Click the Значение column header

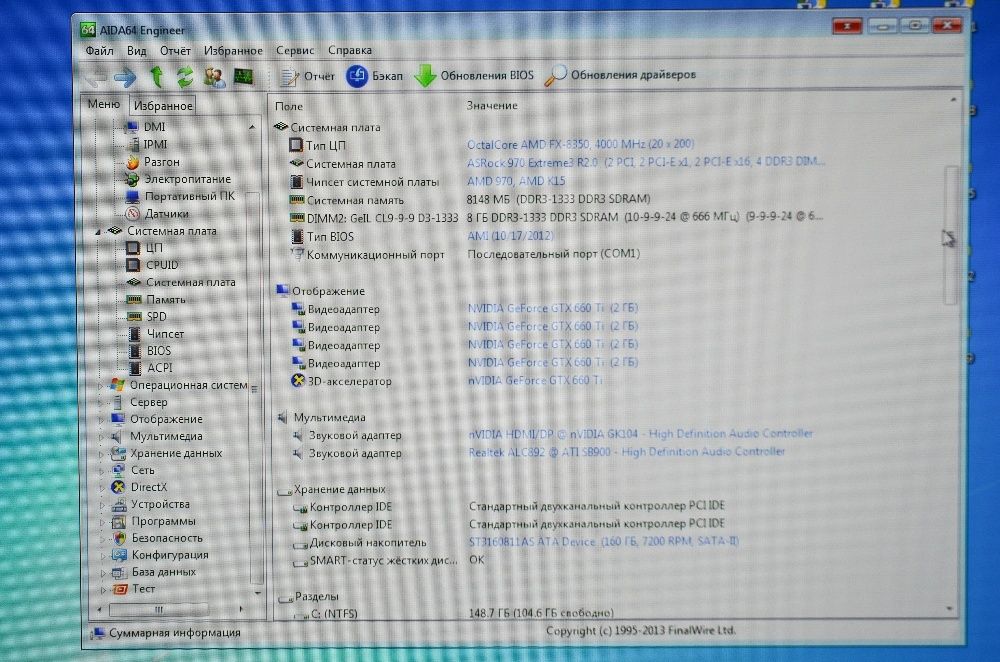[492, 105]
